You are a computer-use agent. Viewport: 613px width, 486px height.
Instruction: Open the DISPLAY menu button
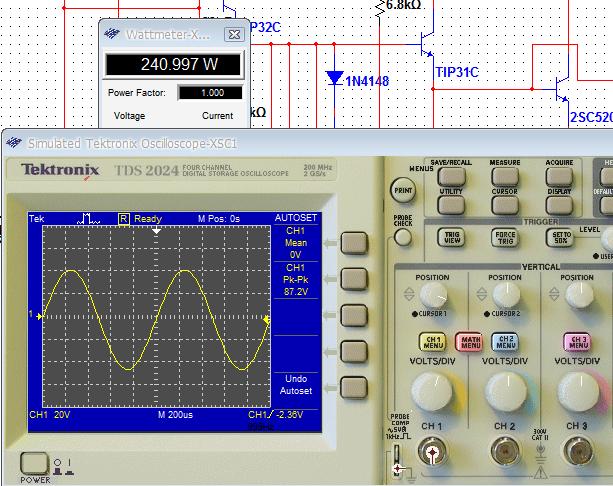pyautogui.click(x=559, y=205)
